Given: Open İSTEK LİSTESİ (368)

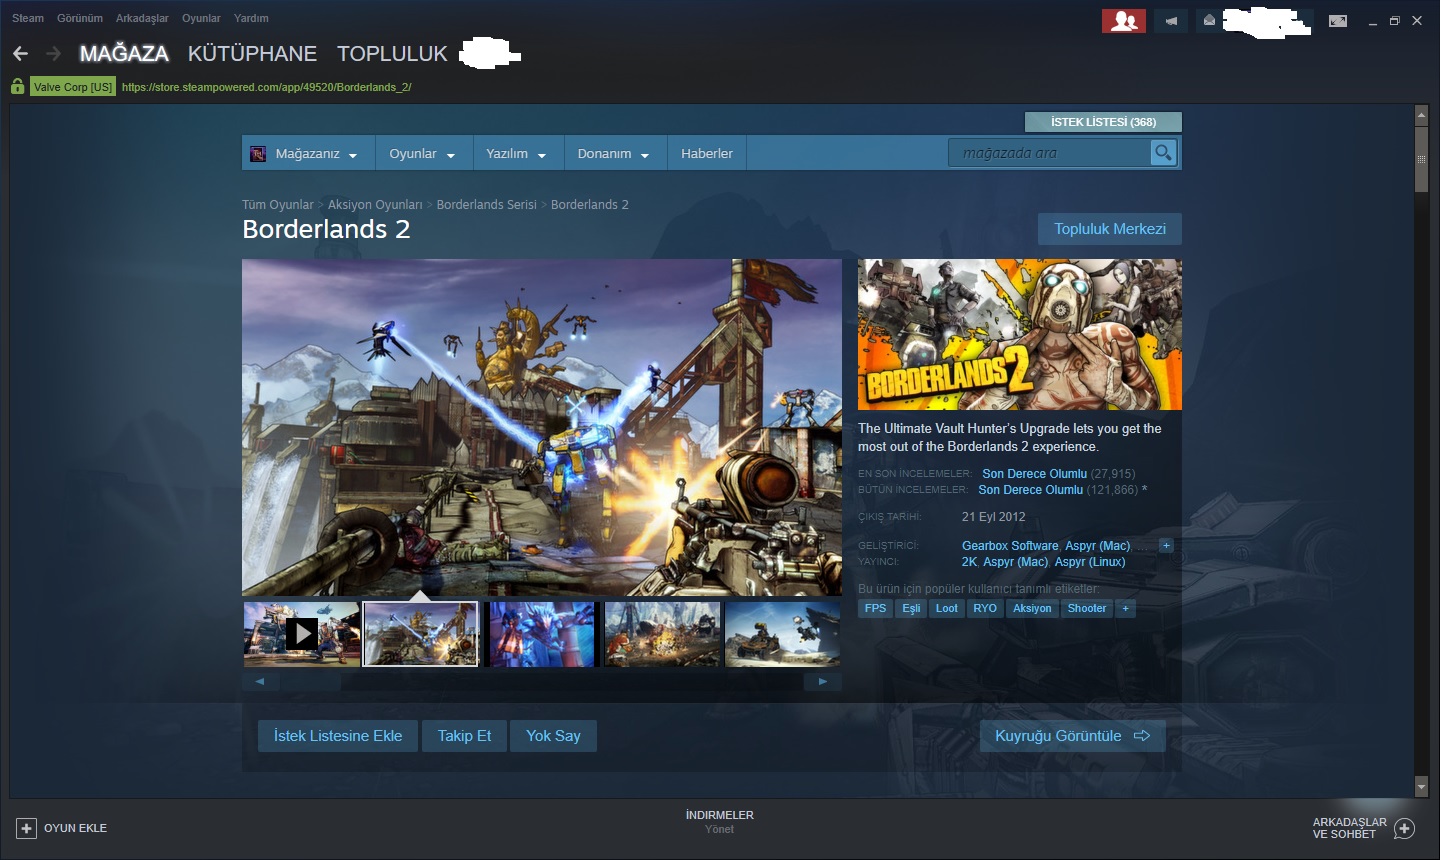Looking at the screenshot, I should click(1103, 122).
